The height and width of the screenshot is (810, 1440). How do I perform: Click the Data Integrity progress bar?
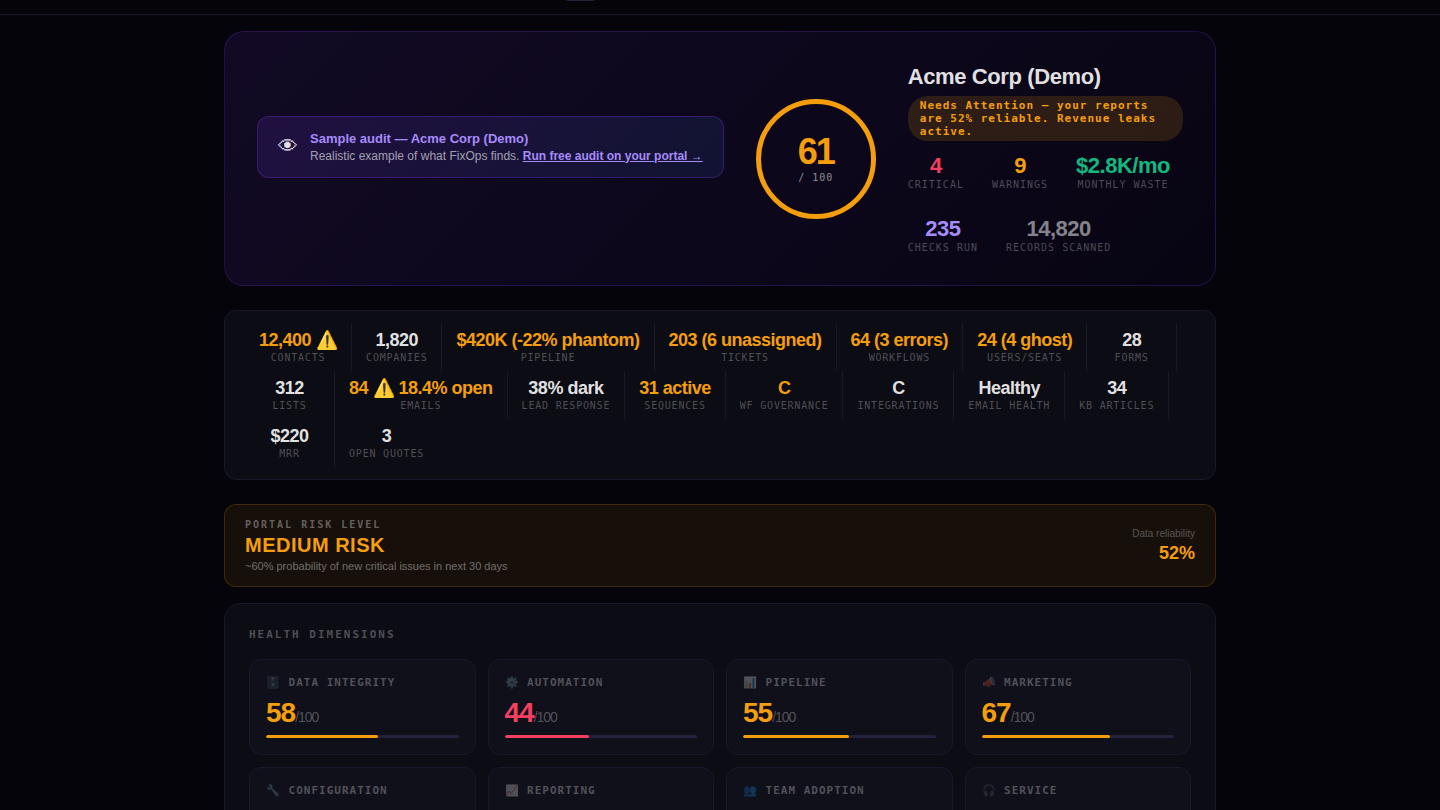[362, 736]
